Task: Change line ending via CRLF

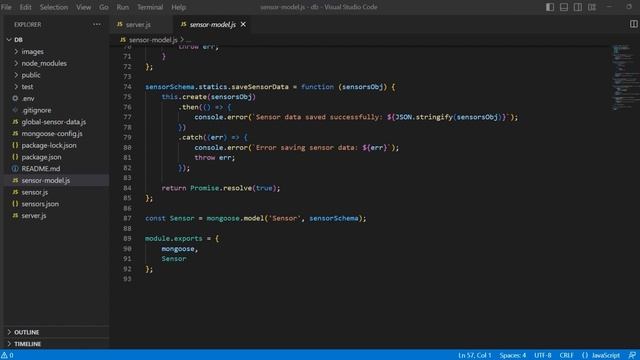Action: [x=566, y=355]
